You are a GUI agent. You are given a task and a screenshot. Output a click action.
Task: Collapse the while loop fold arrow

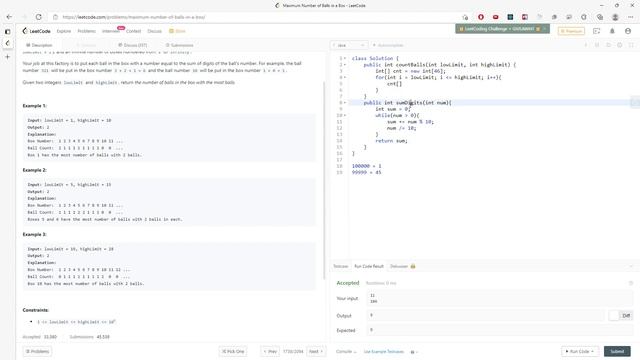tap(345, 116)
